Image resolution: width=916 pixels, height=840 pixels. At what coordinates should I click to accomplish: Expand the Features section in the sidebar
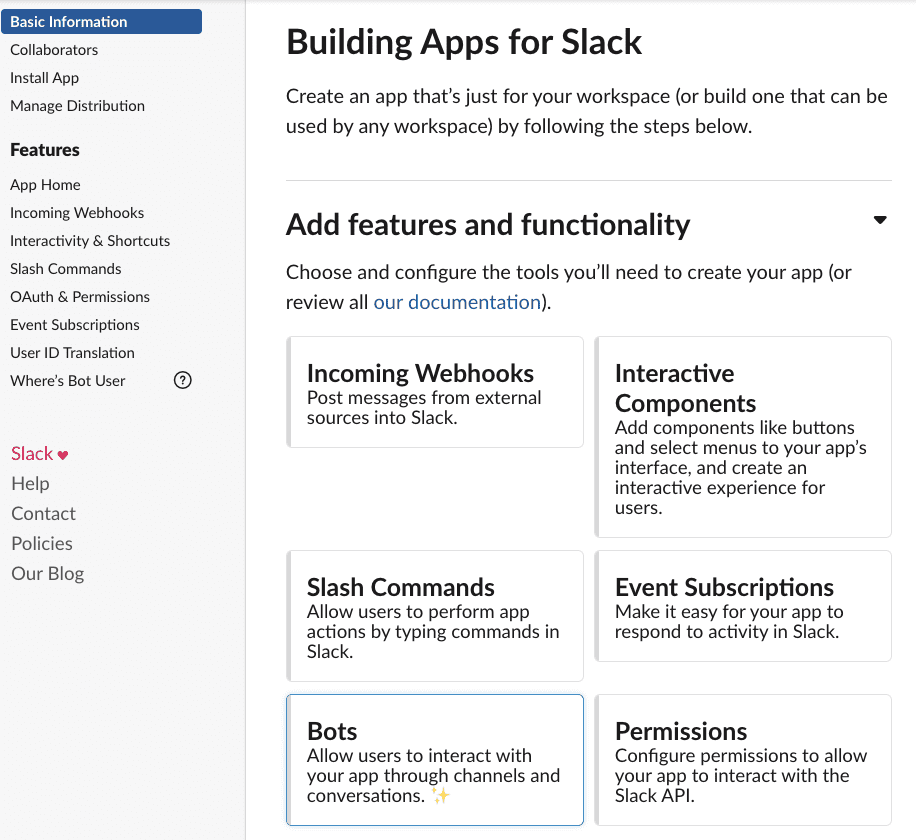(x=45, y=149)
